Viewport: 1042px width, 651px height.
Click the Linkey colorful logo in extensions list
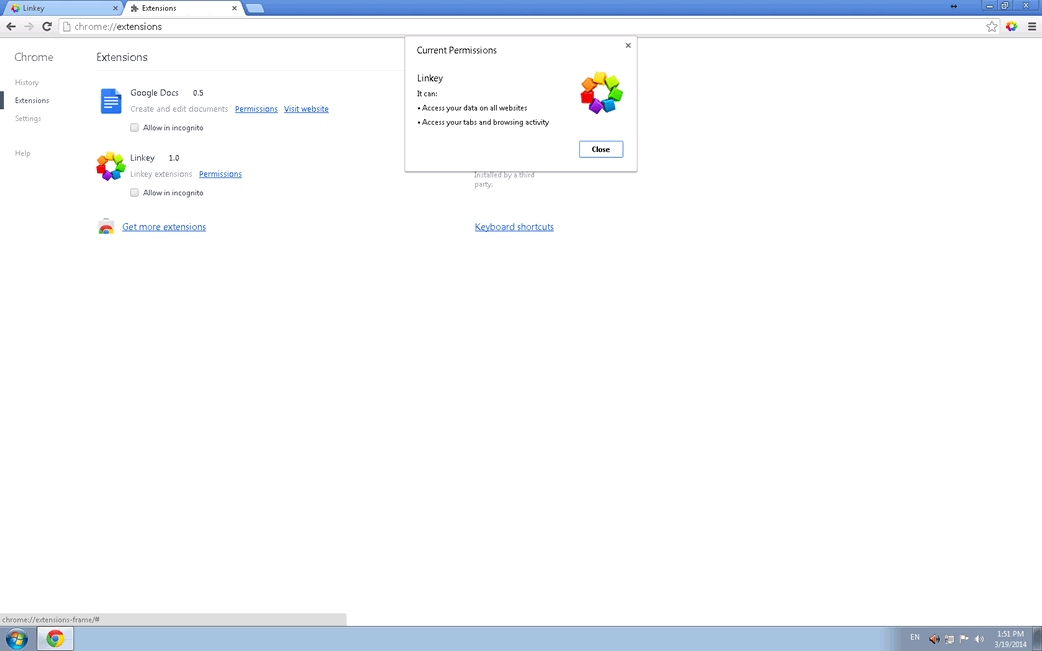pos(110,166)
